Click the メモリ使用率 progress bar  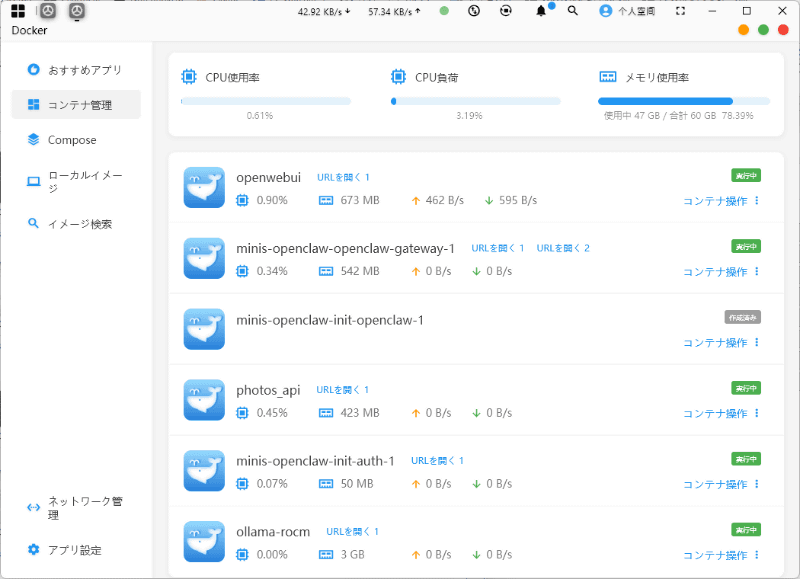(684, 101)
